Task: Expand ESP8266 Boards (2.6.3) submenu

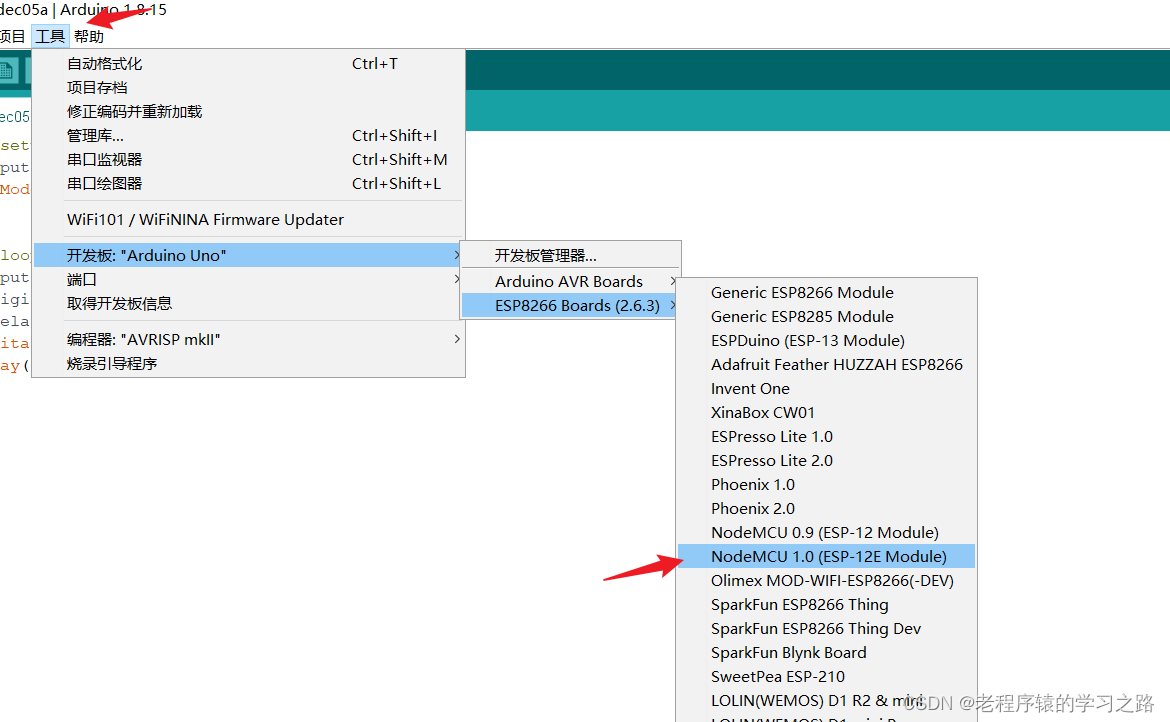Action: point(571,305)
